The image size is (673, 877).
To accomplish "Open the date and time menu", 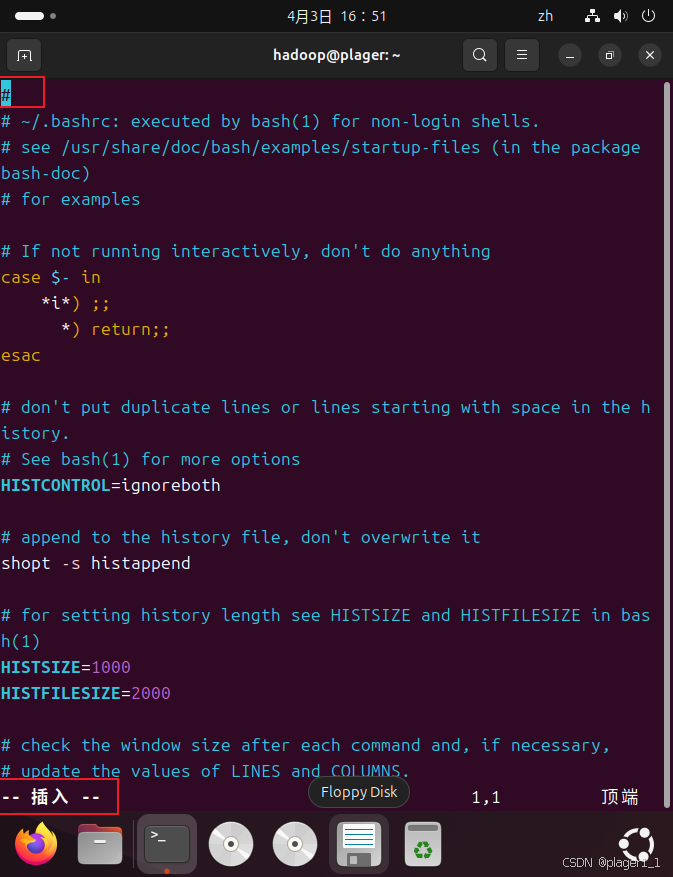I will [x=336, y=16].
